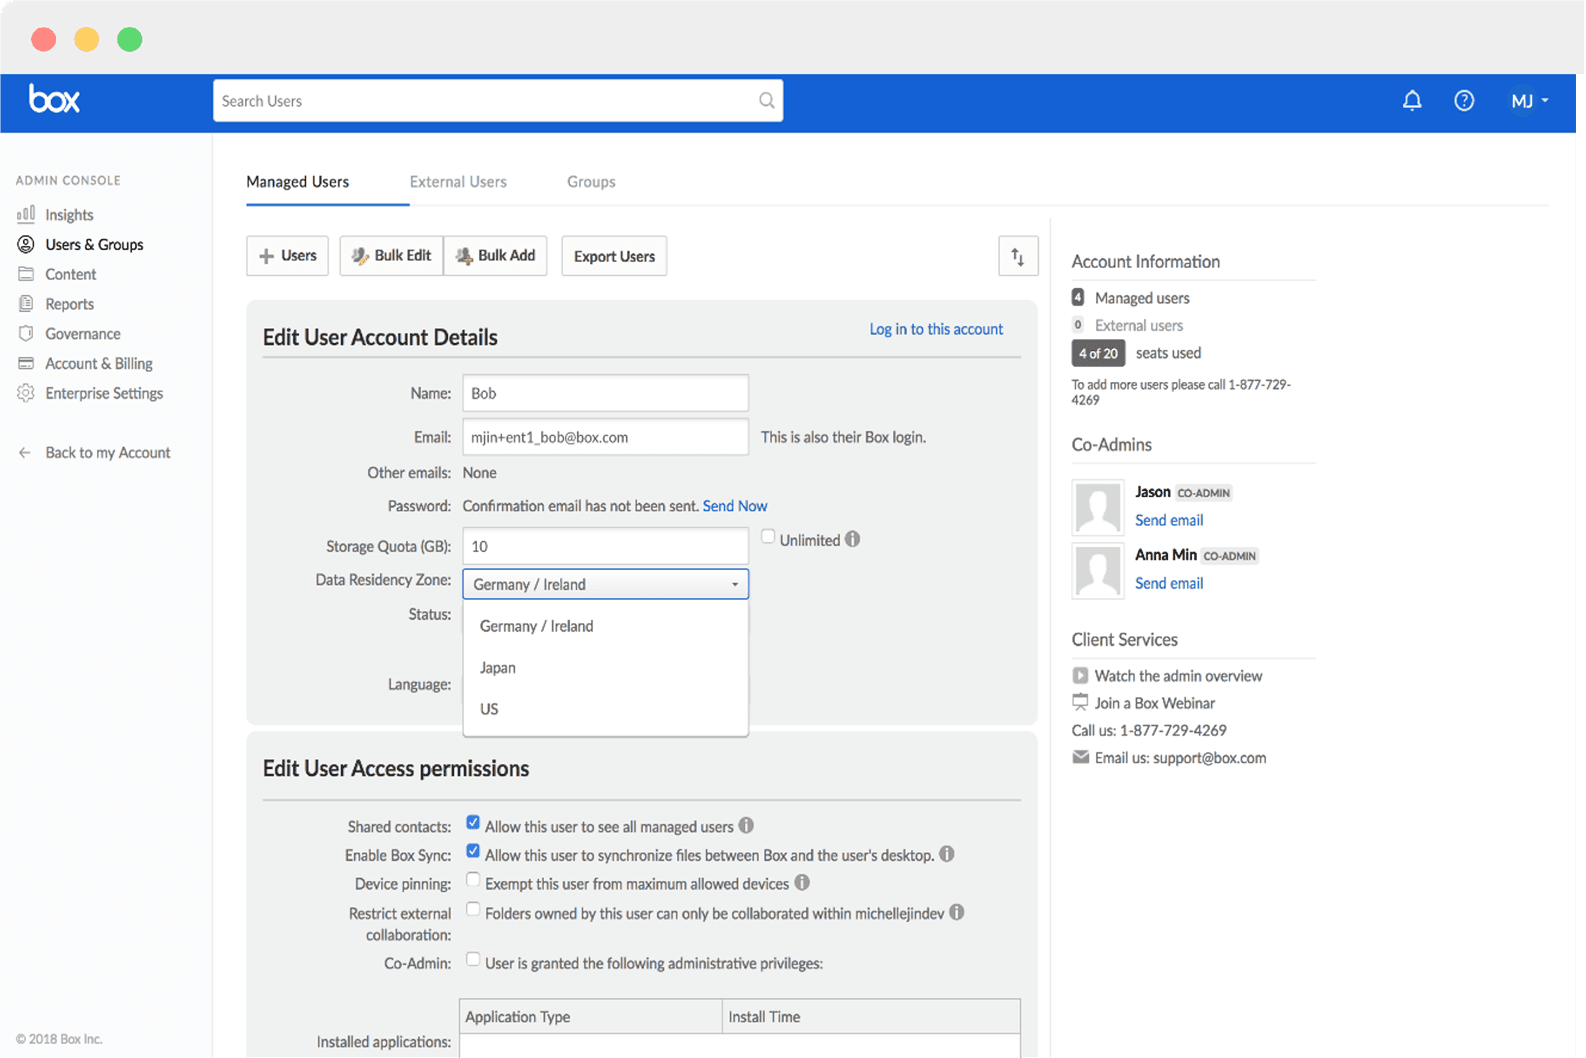Click the play icon for admin overview
Image resolution: width=1586 pixels, height=1058 pixels.
(1080, 675)
